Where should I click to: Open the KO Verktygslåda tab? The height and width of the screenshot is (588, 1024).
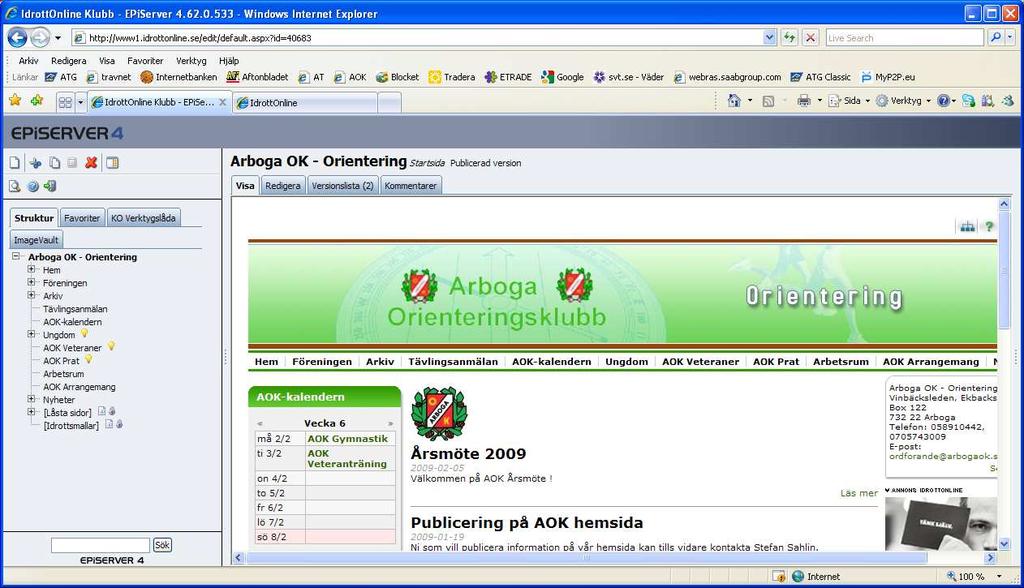click(x=143, y=218)
